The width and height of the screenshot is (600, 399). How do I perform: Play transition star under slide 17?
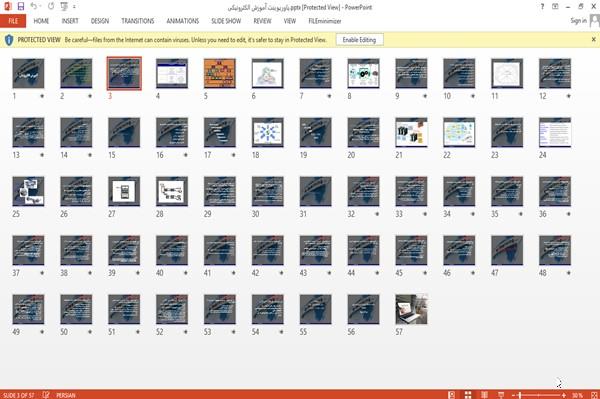(233, 155)
